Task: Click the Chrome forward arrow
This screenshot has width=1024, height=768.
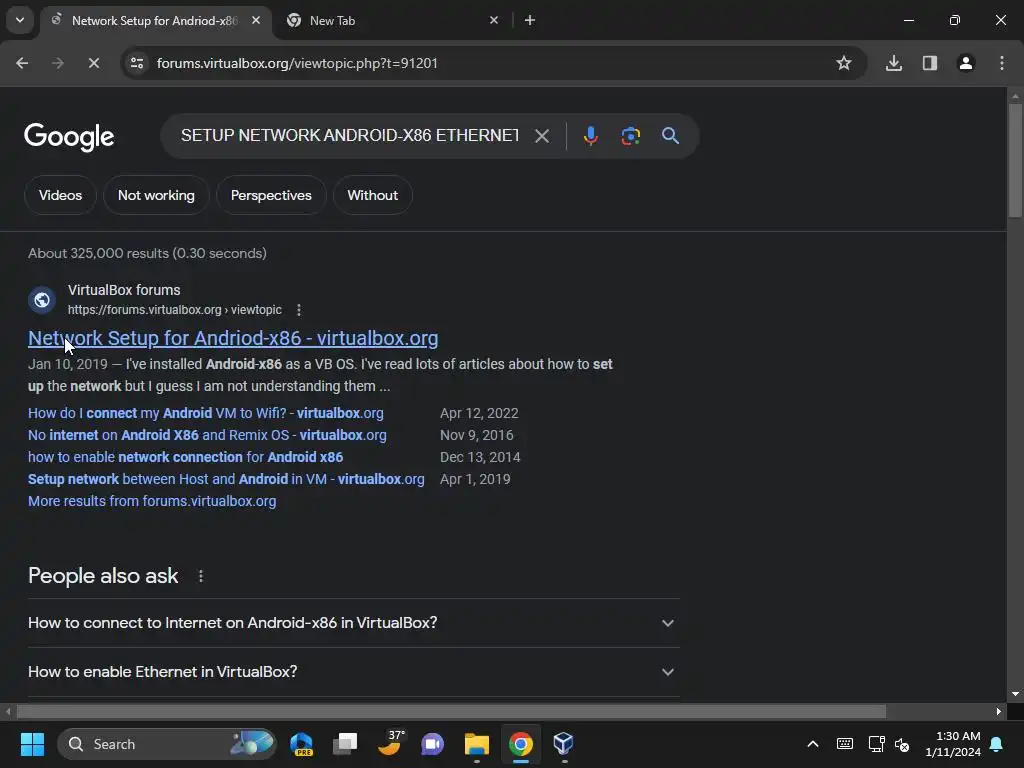Action: pyautogui.click(x=57, y=63)
